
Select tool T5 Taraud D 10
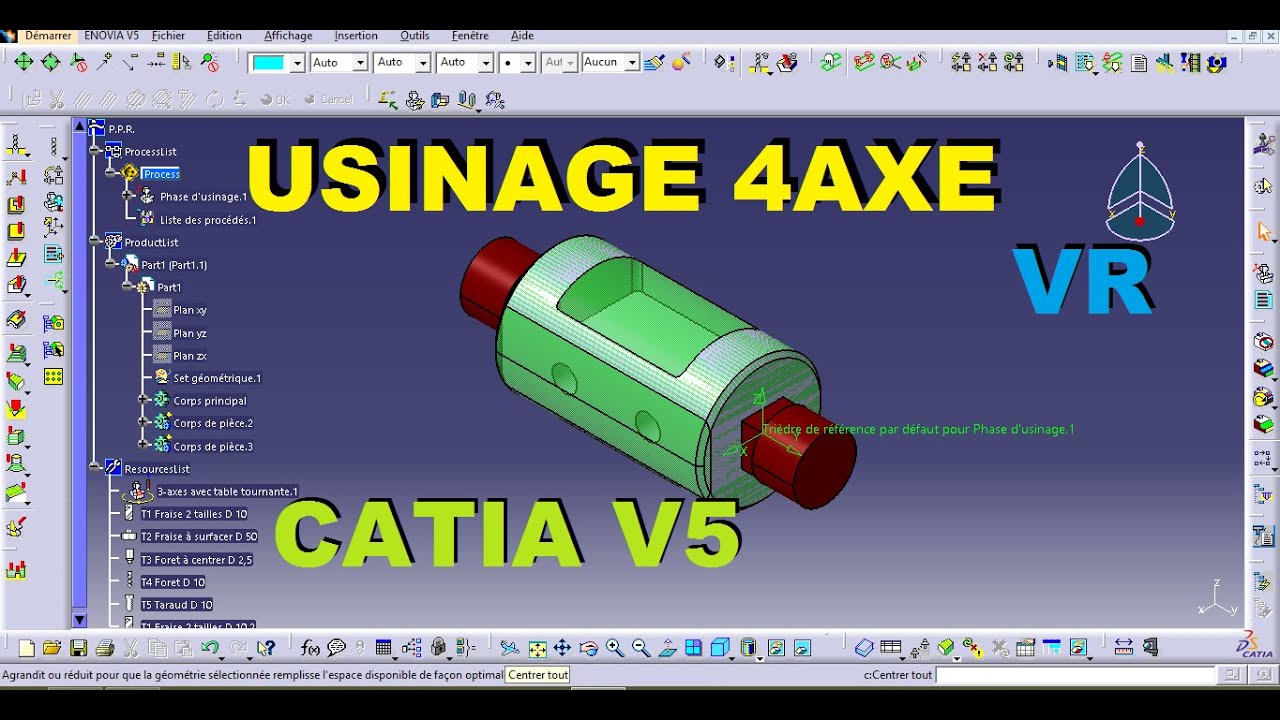tap(177, 605)
